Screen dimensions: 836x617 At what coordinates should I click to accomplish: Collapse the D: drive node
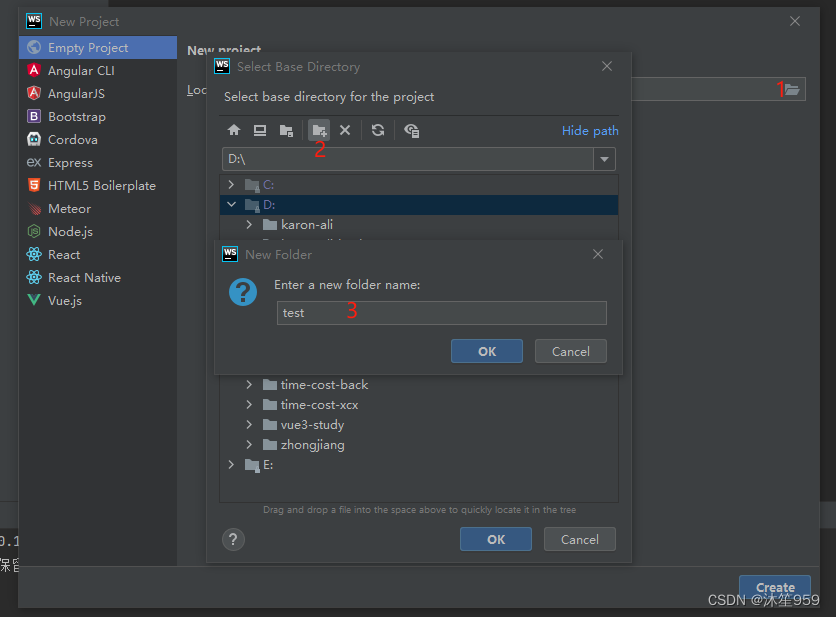231,204
